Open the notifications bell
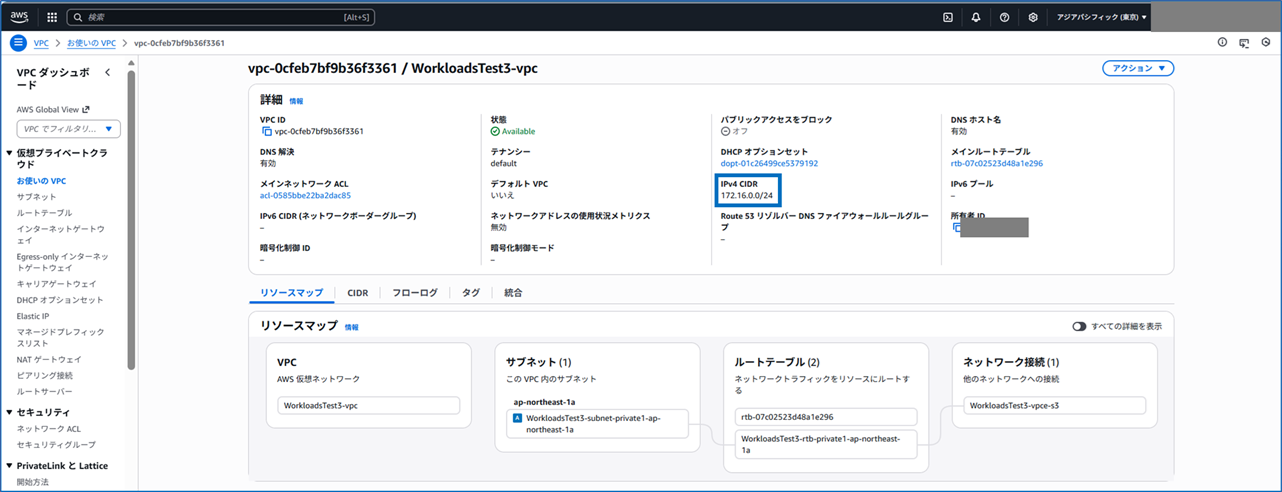The image size is (1282, 492). (x=976, y=17)
